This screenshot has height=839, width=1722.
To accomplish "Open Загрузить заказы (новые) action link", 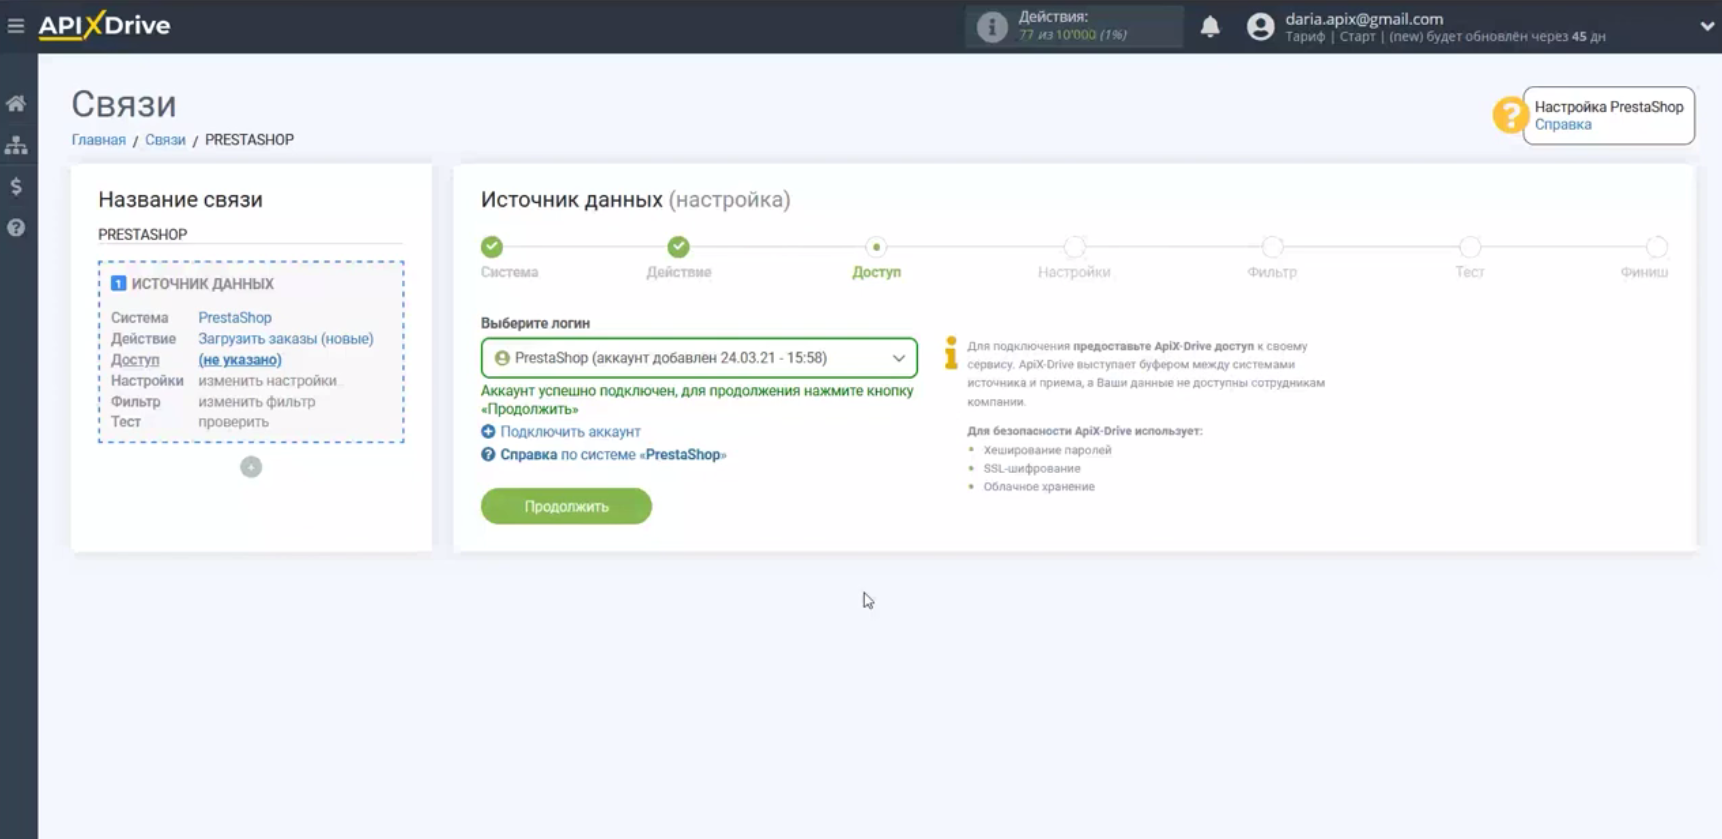I will pos(286,338).
